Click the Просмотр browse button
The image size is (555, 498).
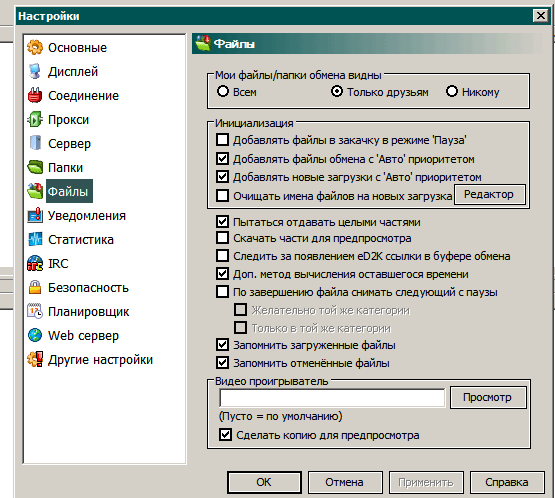click(488, 397)
